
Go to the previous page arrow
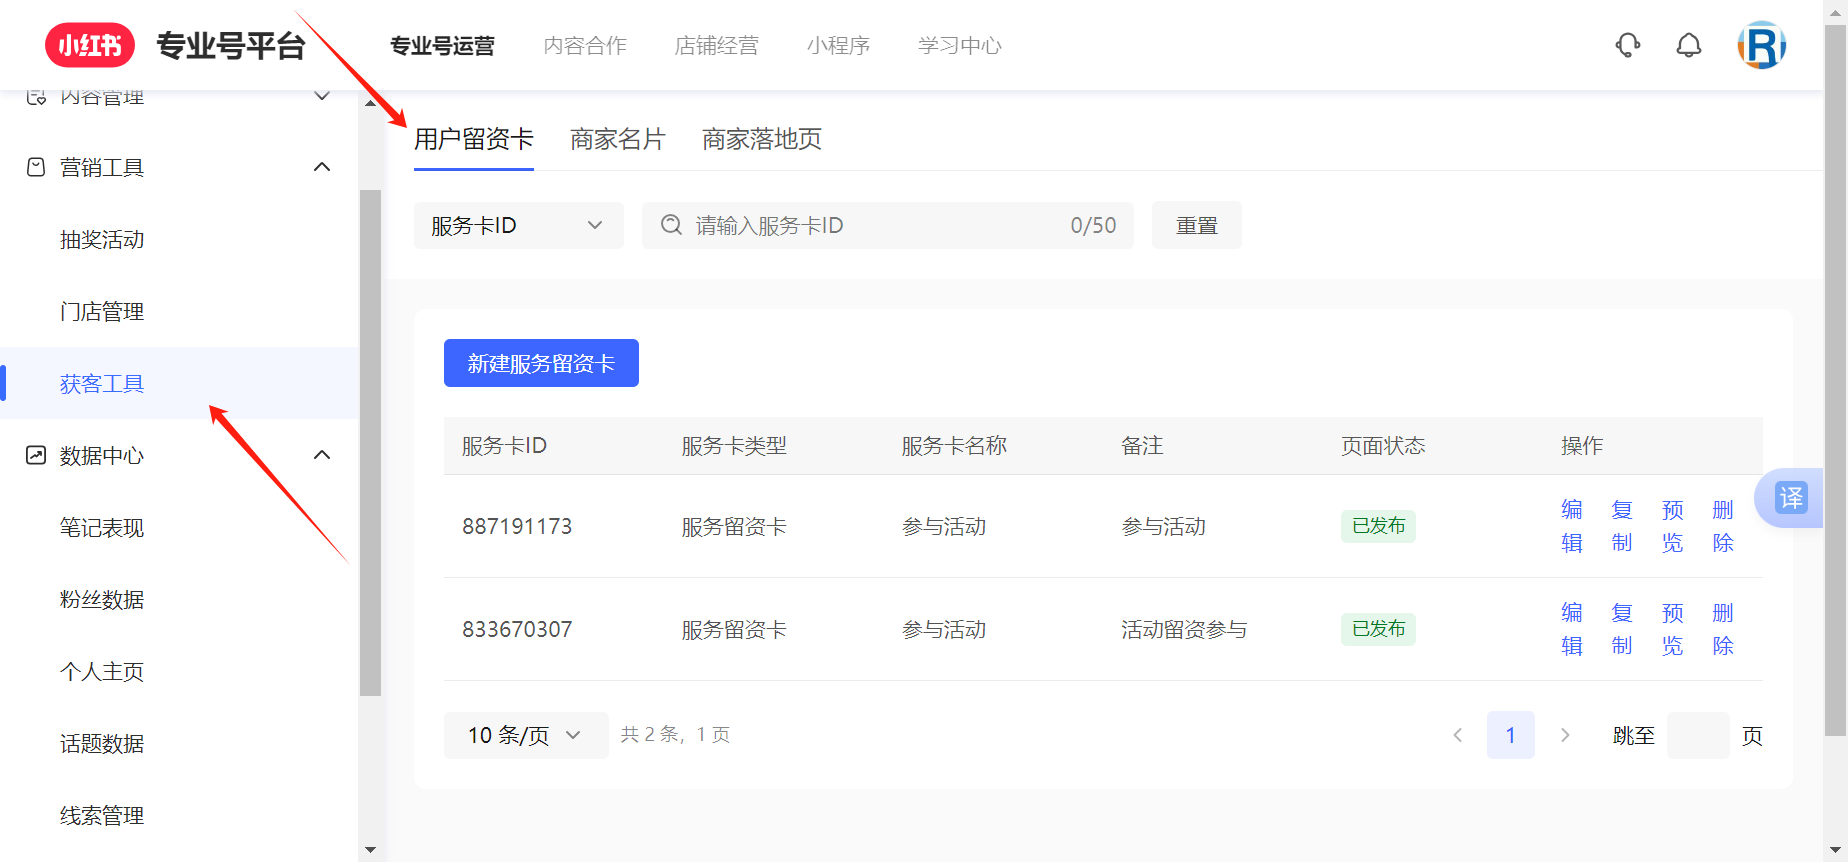tap(1458, 735)
